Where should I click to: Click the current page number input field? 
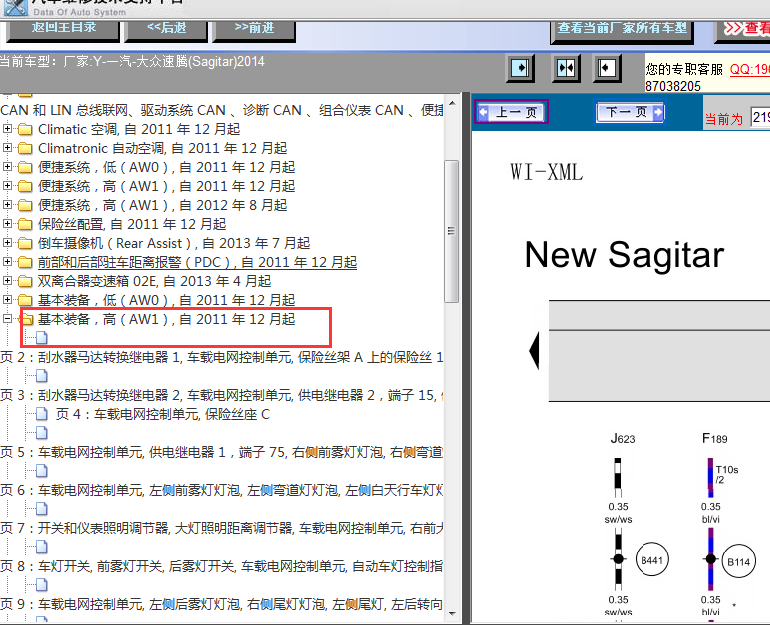(x=760, y=118)
